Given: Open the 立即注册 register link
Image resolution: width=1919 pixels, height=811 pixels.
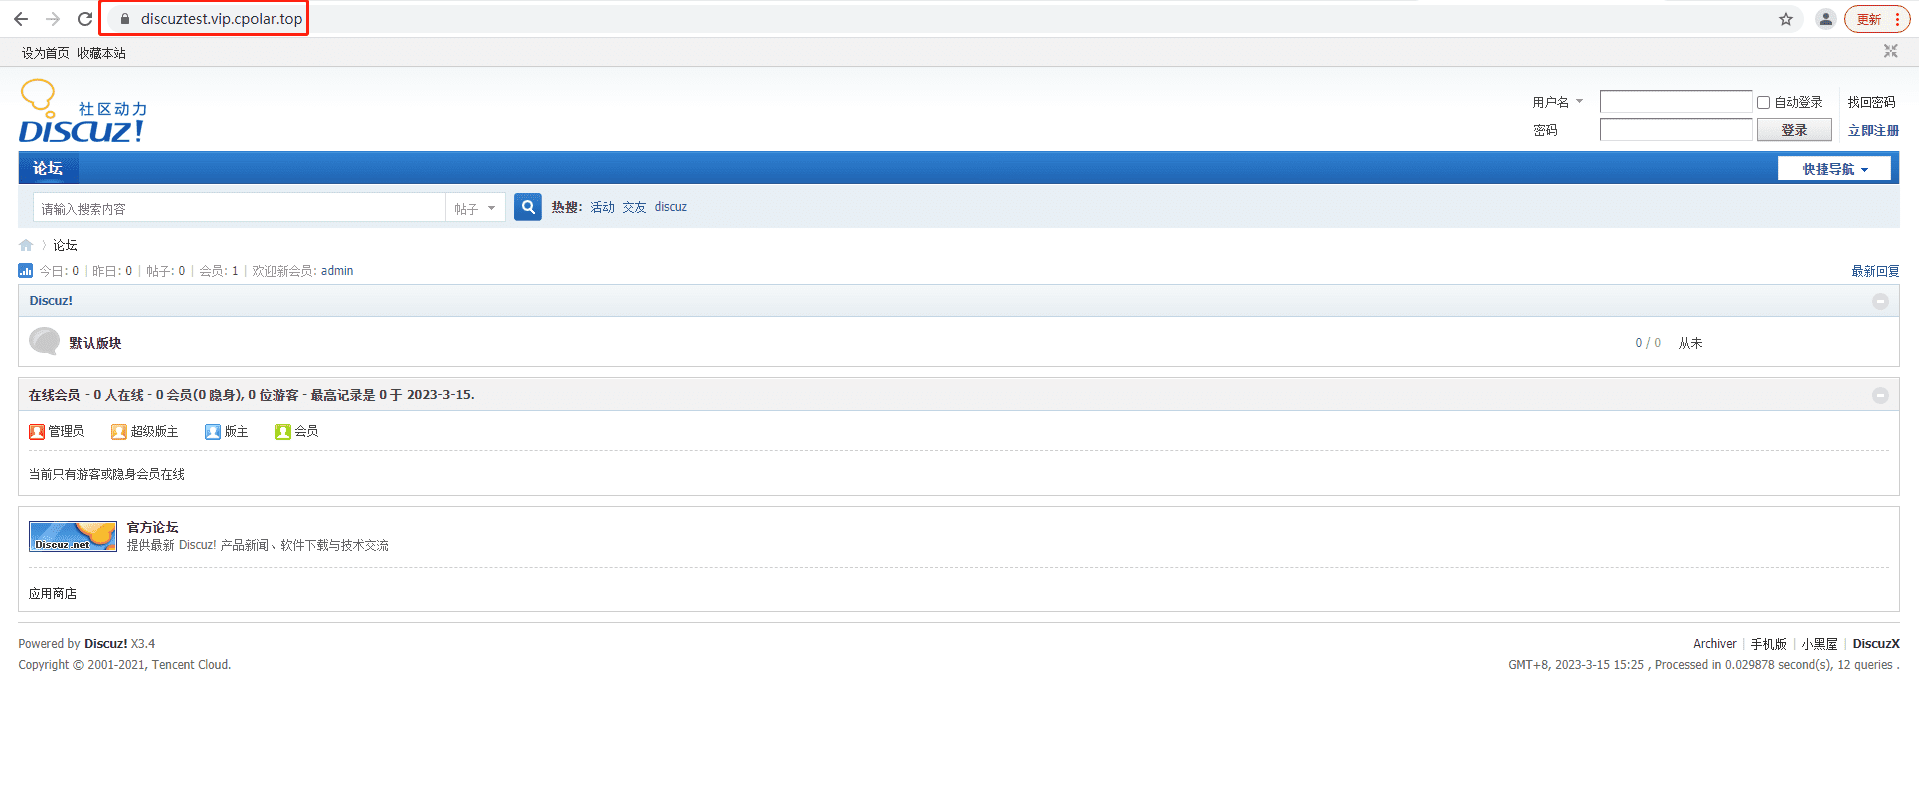Looking at the screenshot, I should pos(1873,130).
